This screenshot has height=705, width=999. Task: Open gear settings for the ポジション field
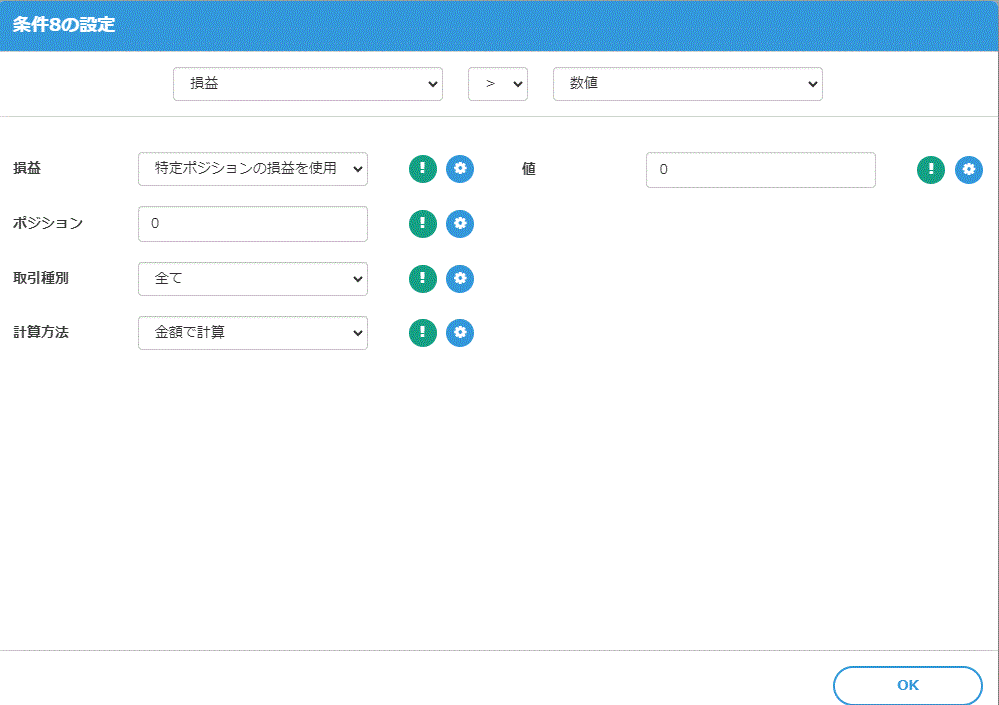click(x=460, y=224)
